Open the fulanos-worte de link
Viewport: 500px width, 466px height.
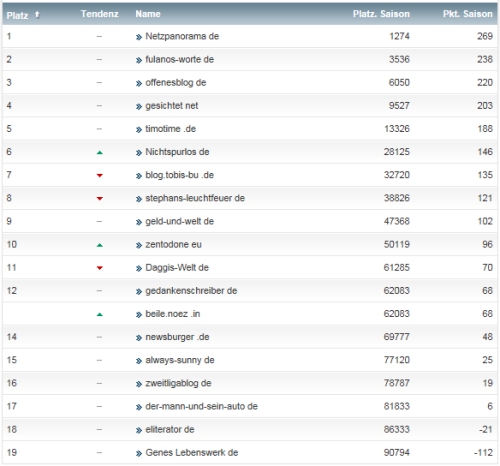click(179, 59)
